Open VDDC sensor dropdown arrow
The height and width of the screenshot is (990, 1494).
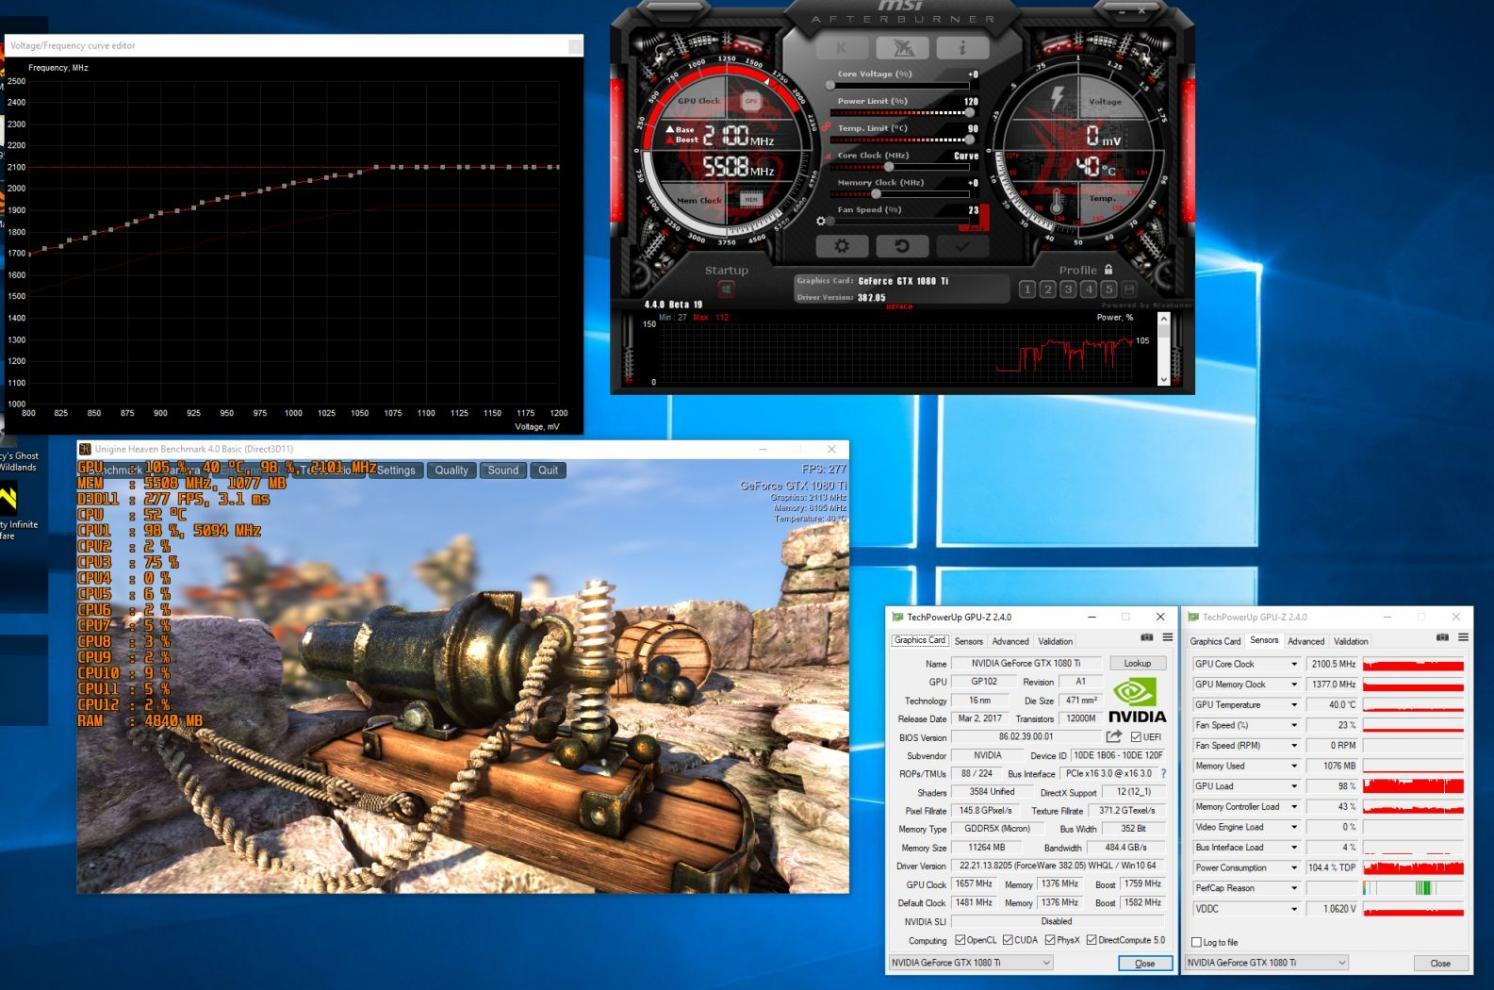[x=1294, y=909]
